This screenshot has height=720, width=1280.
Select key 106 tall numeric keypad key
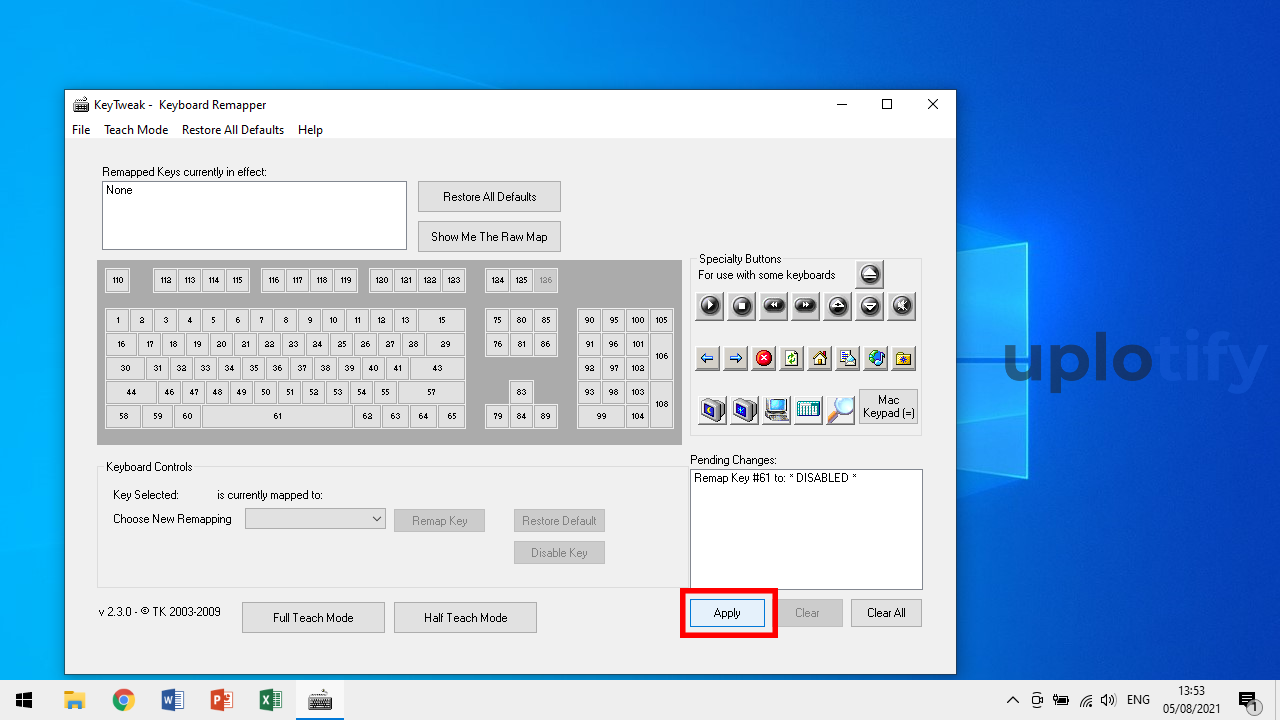point(662,356)
